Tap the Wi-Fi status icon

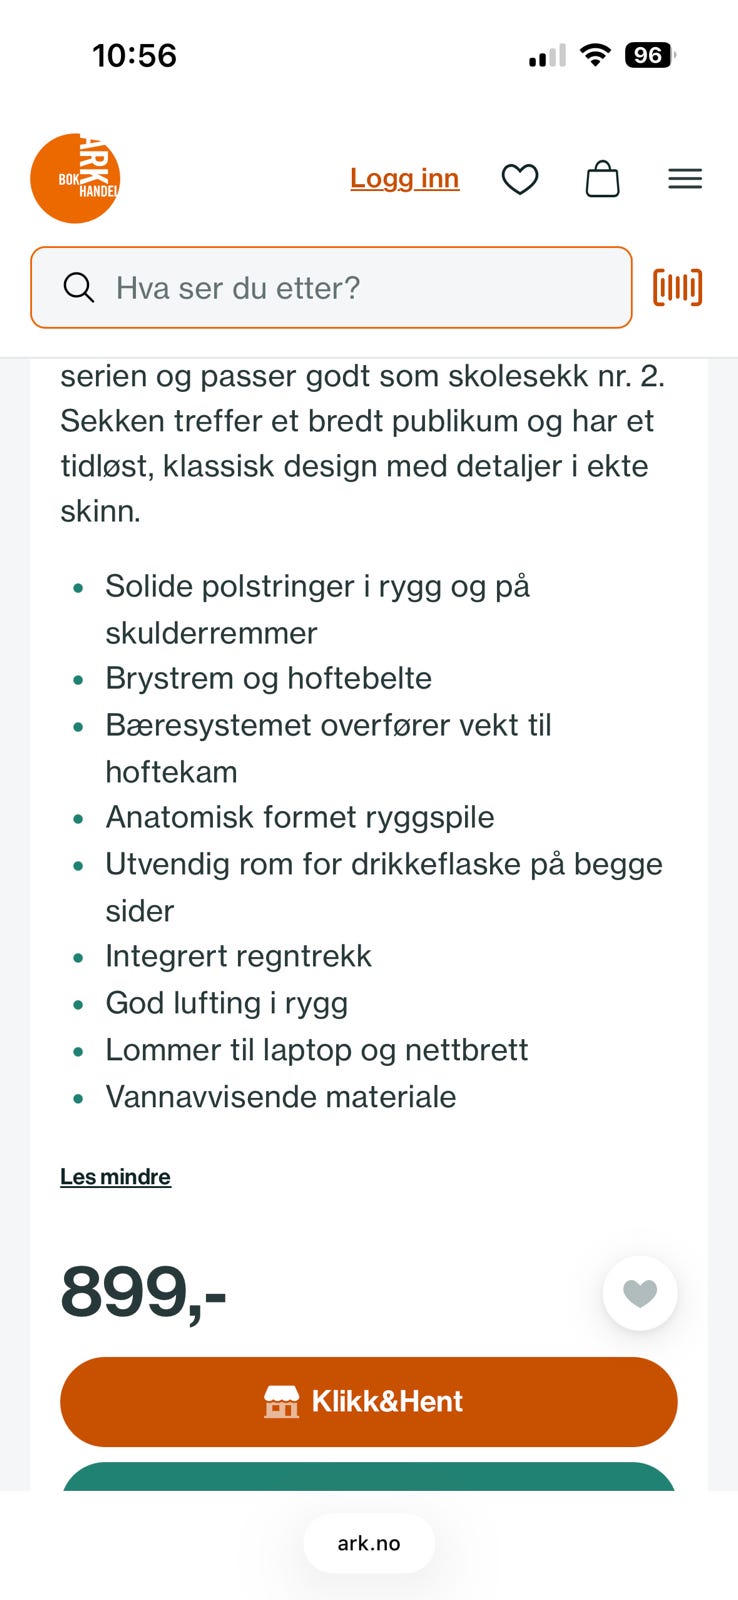pos(594,55)
